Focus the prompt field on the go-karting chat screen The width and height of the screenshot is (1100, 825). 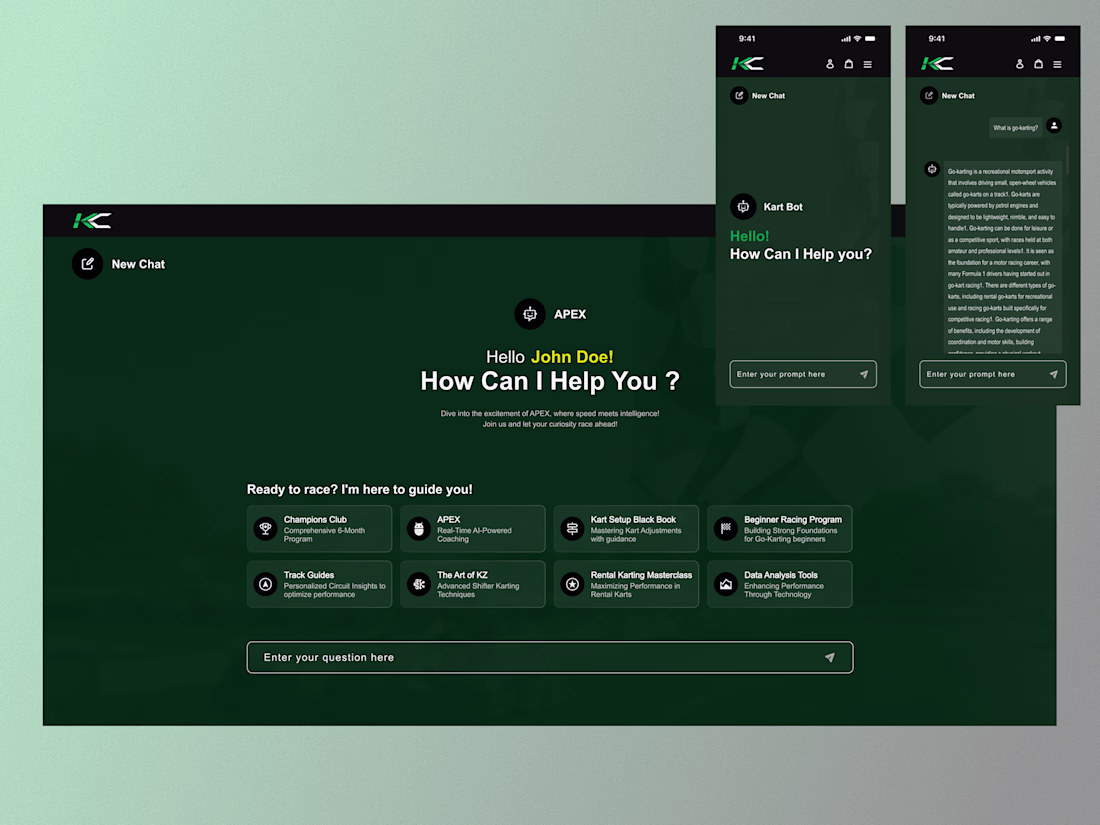(993, 374)
